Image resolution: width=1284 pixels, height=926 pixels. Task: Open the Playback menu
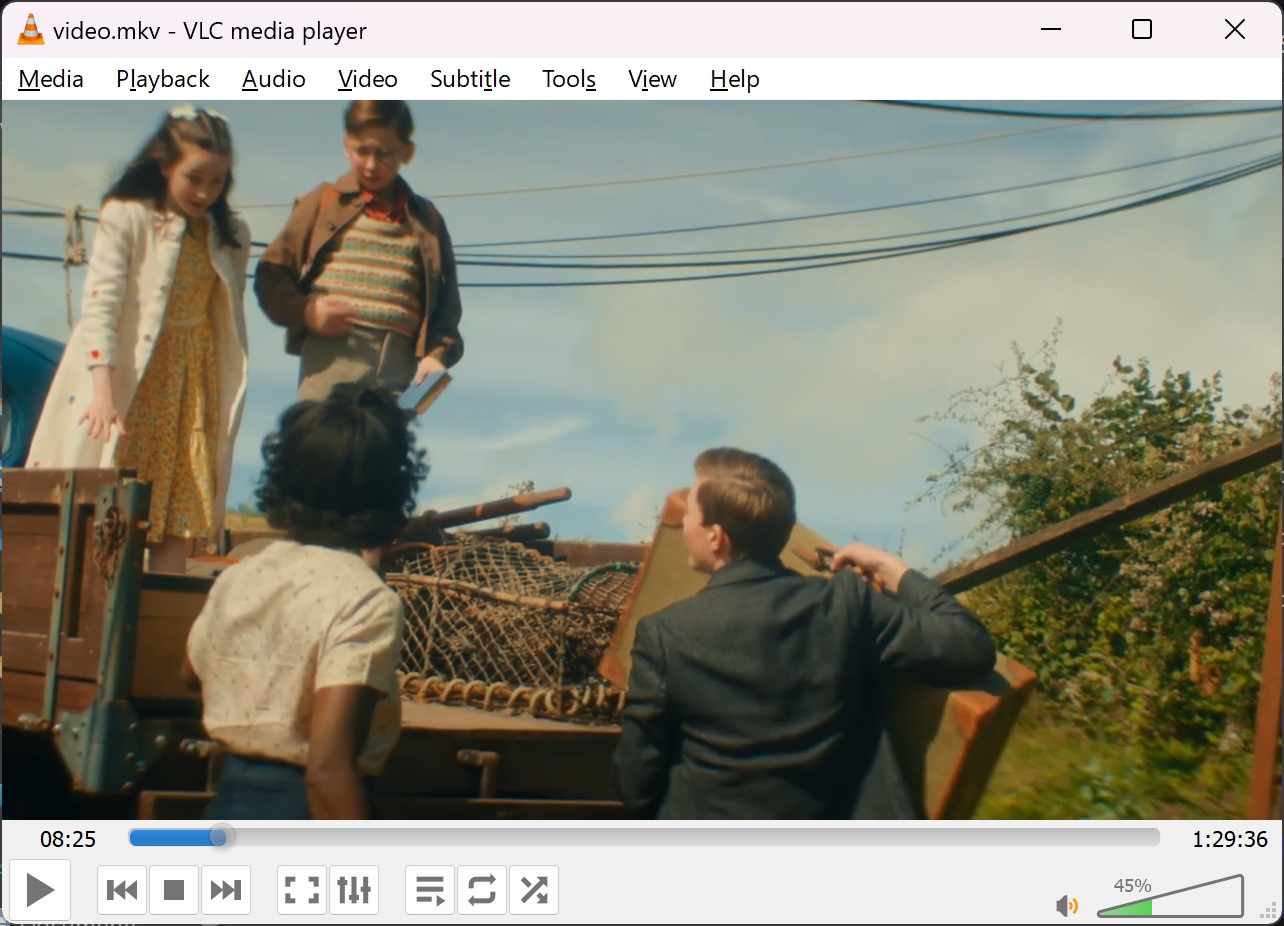click(163, 79)
